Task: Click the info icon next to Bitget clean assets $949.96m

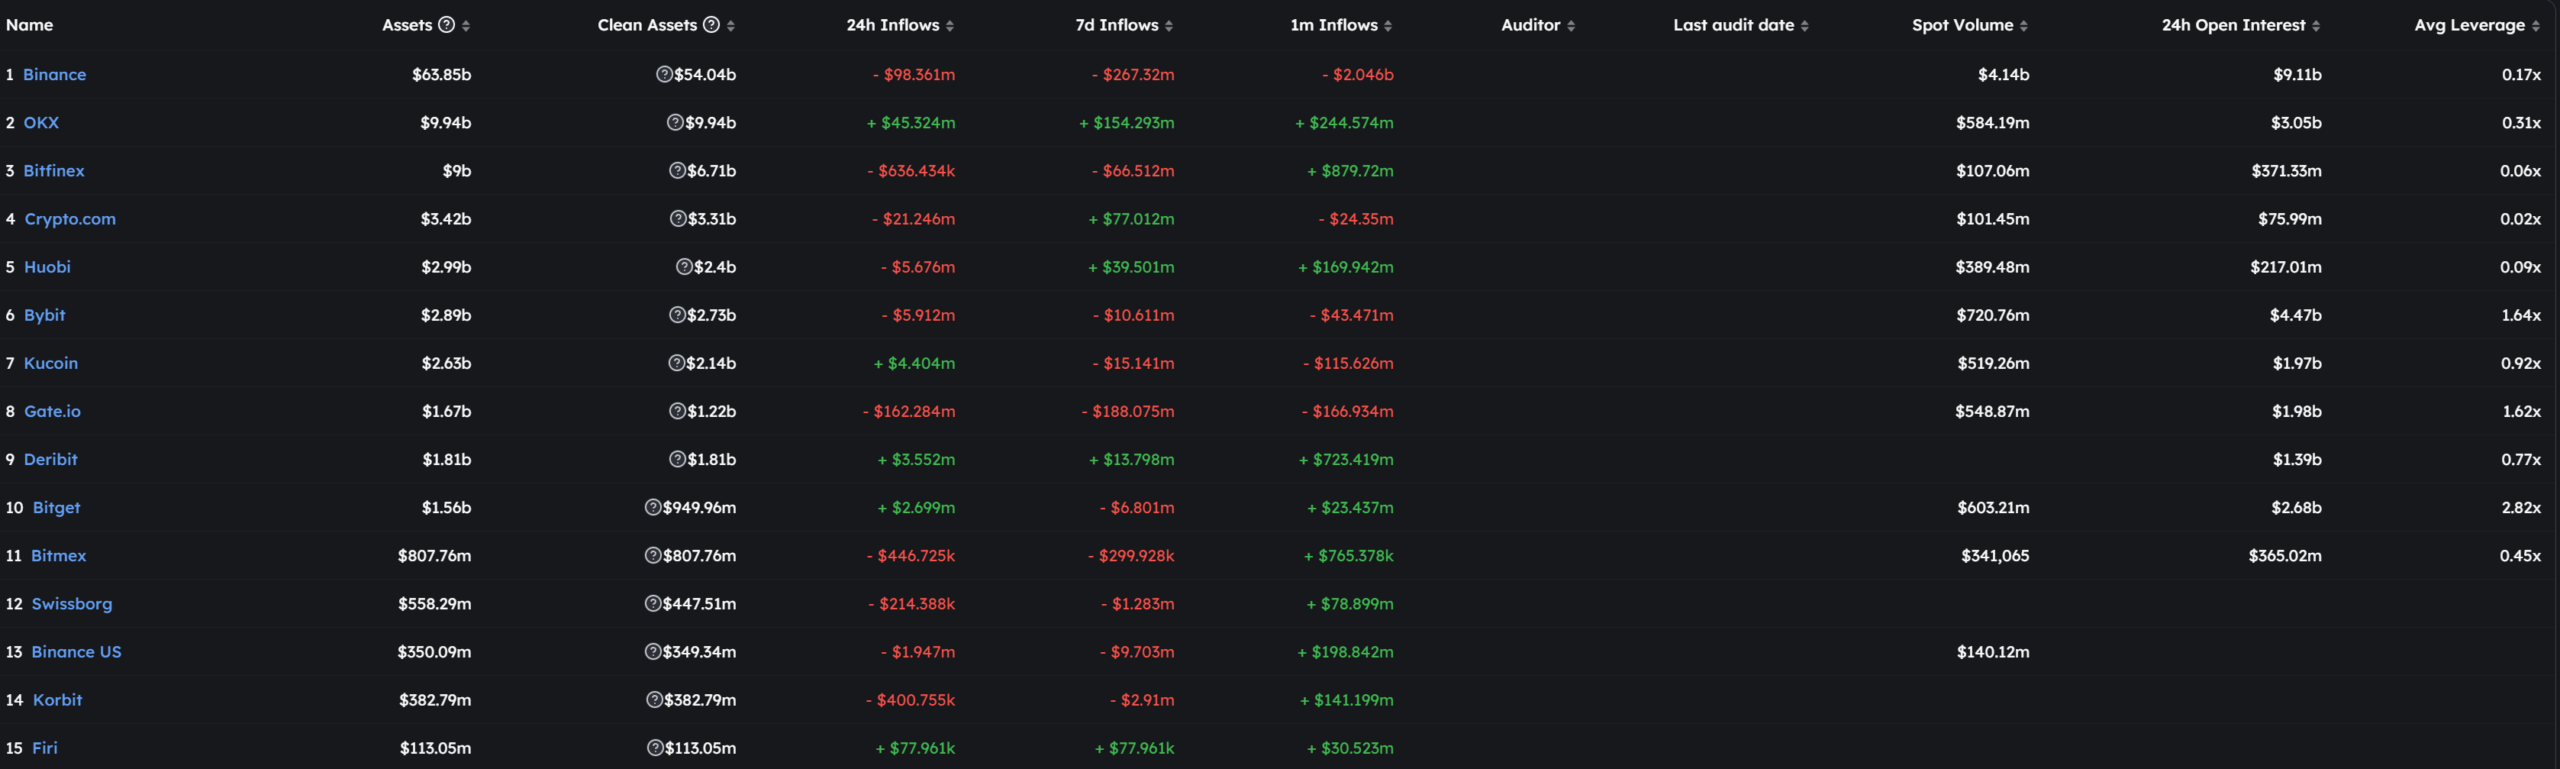Action: [x=653, y=507]
